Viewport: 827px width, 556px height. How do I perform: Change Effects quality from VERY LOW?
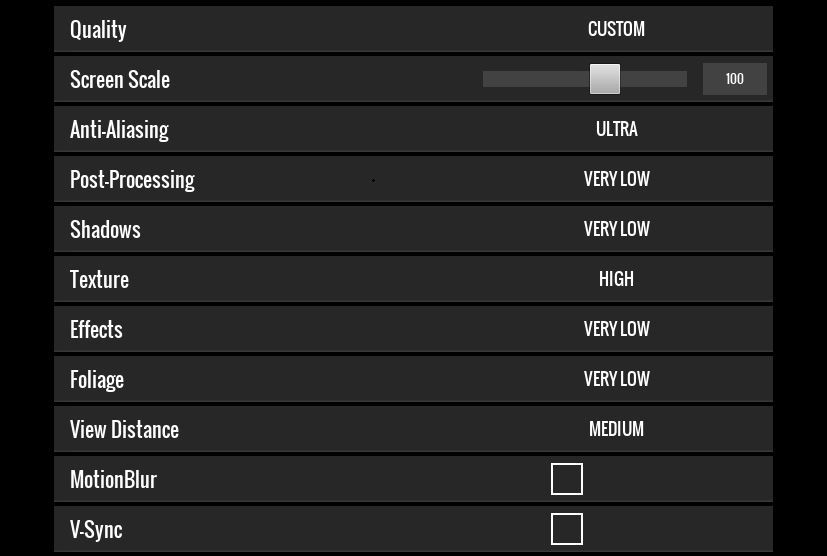tap(616, 329)
